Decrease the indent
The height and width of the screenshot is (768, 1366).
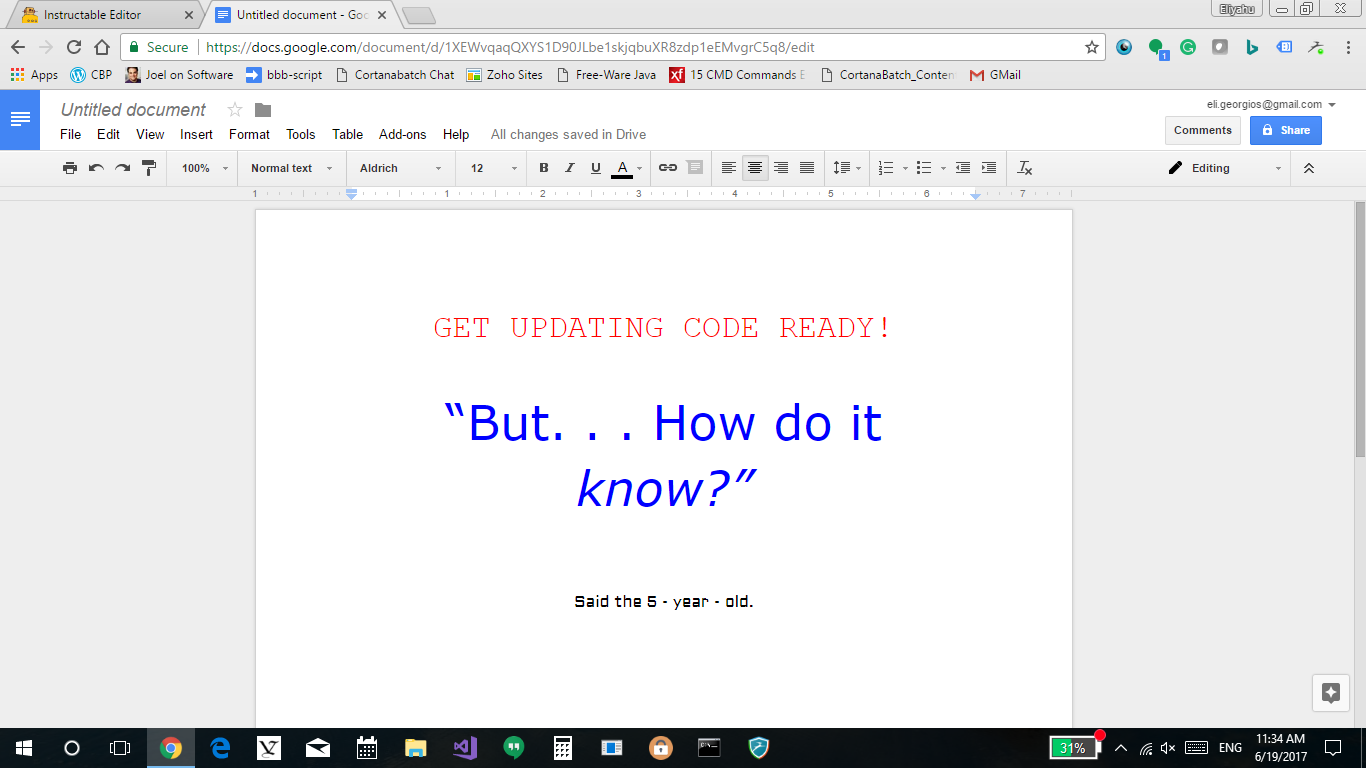963,168
